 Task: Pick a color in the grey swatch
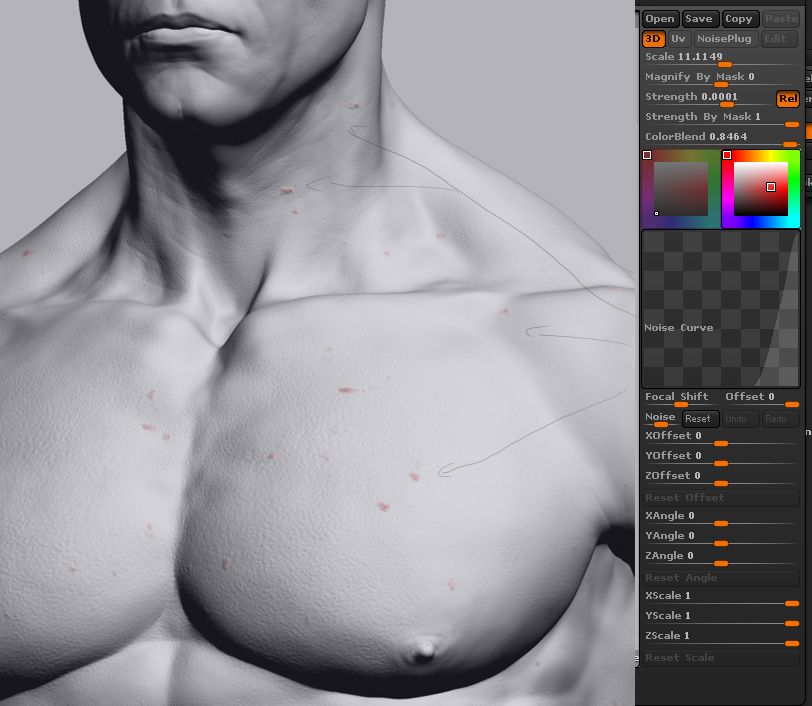pos(680,189)
